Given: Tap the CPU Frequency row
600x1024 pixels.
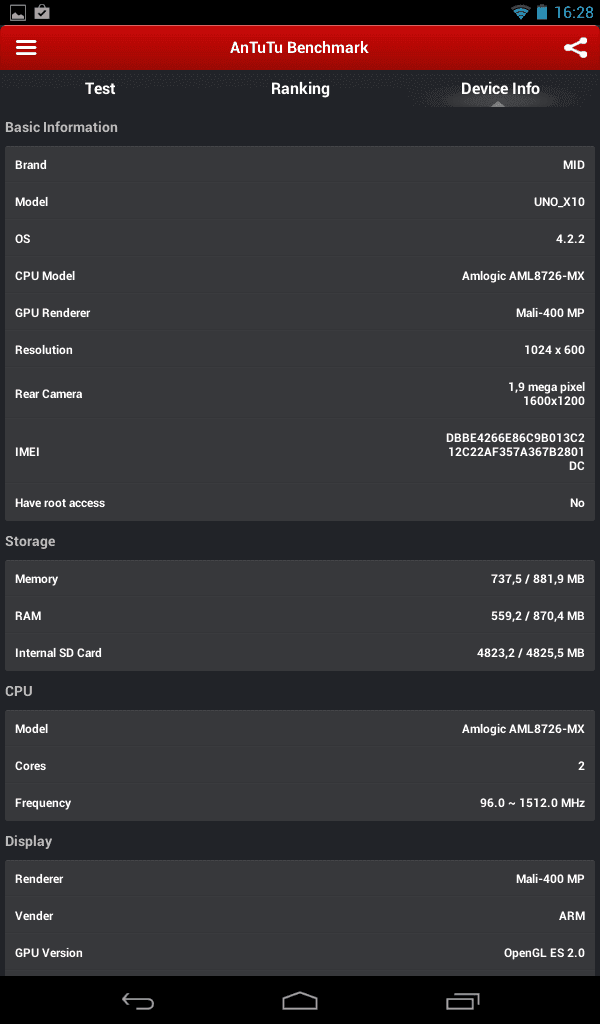Looking at the screenshot, I should point(300,803).
